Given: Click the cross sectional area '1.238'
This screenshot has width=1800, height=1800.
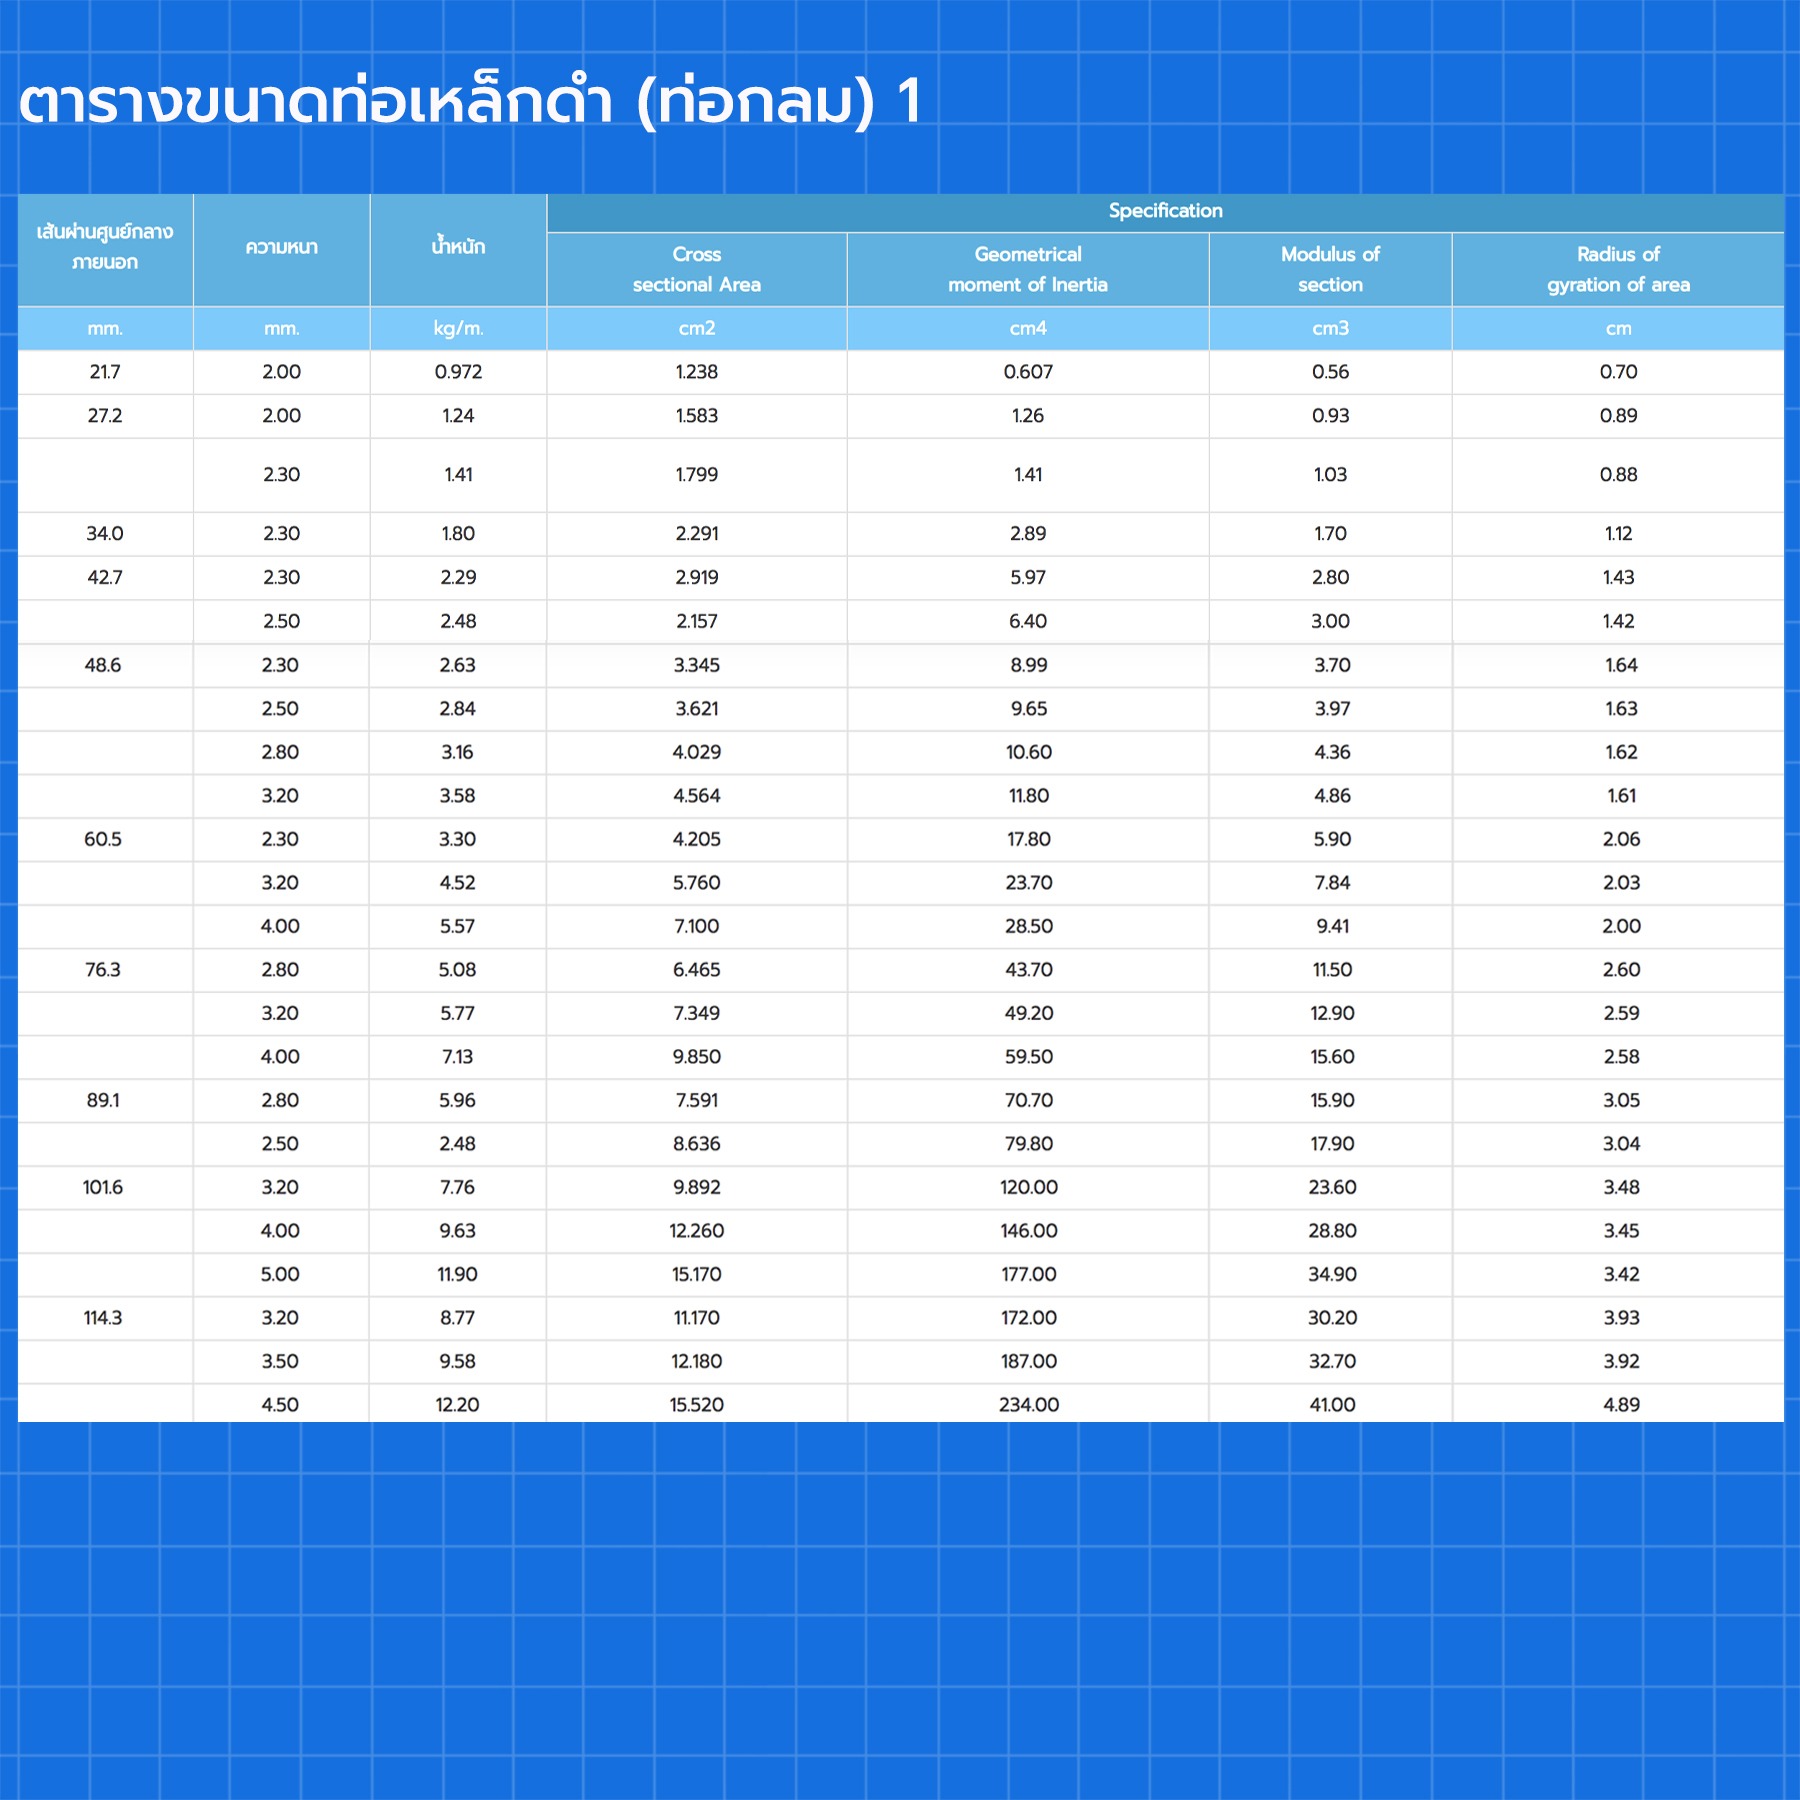Looking at the screenshot, I should click(x=697, y=372).
